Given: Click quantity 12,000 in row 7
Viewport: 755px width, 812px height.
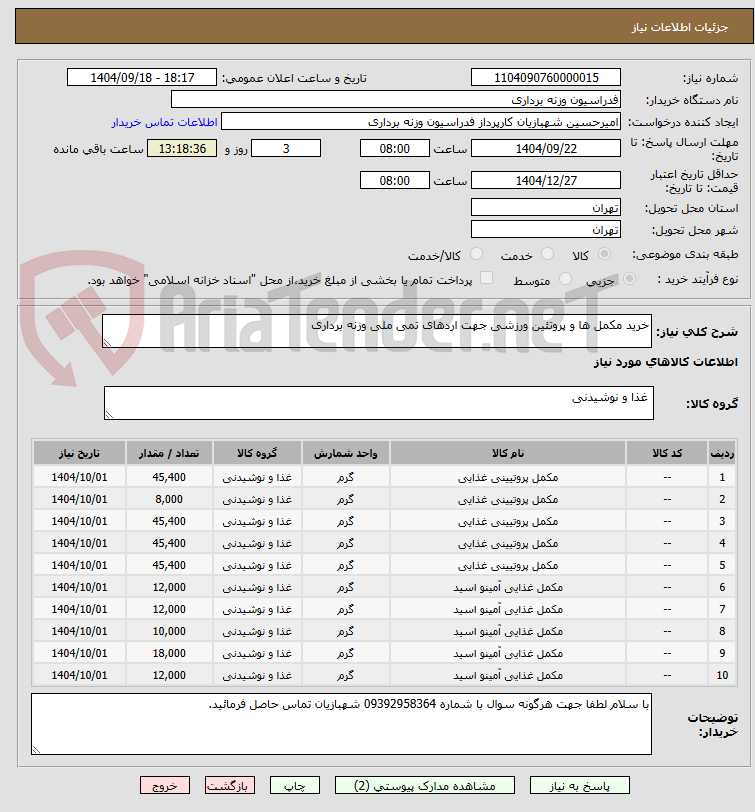Looking at the screenshot, I should point(169,609).
